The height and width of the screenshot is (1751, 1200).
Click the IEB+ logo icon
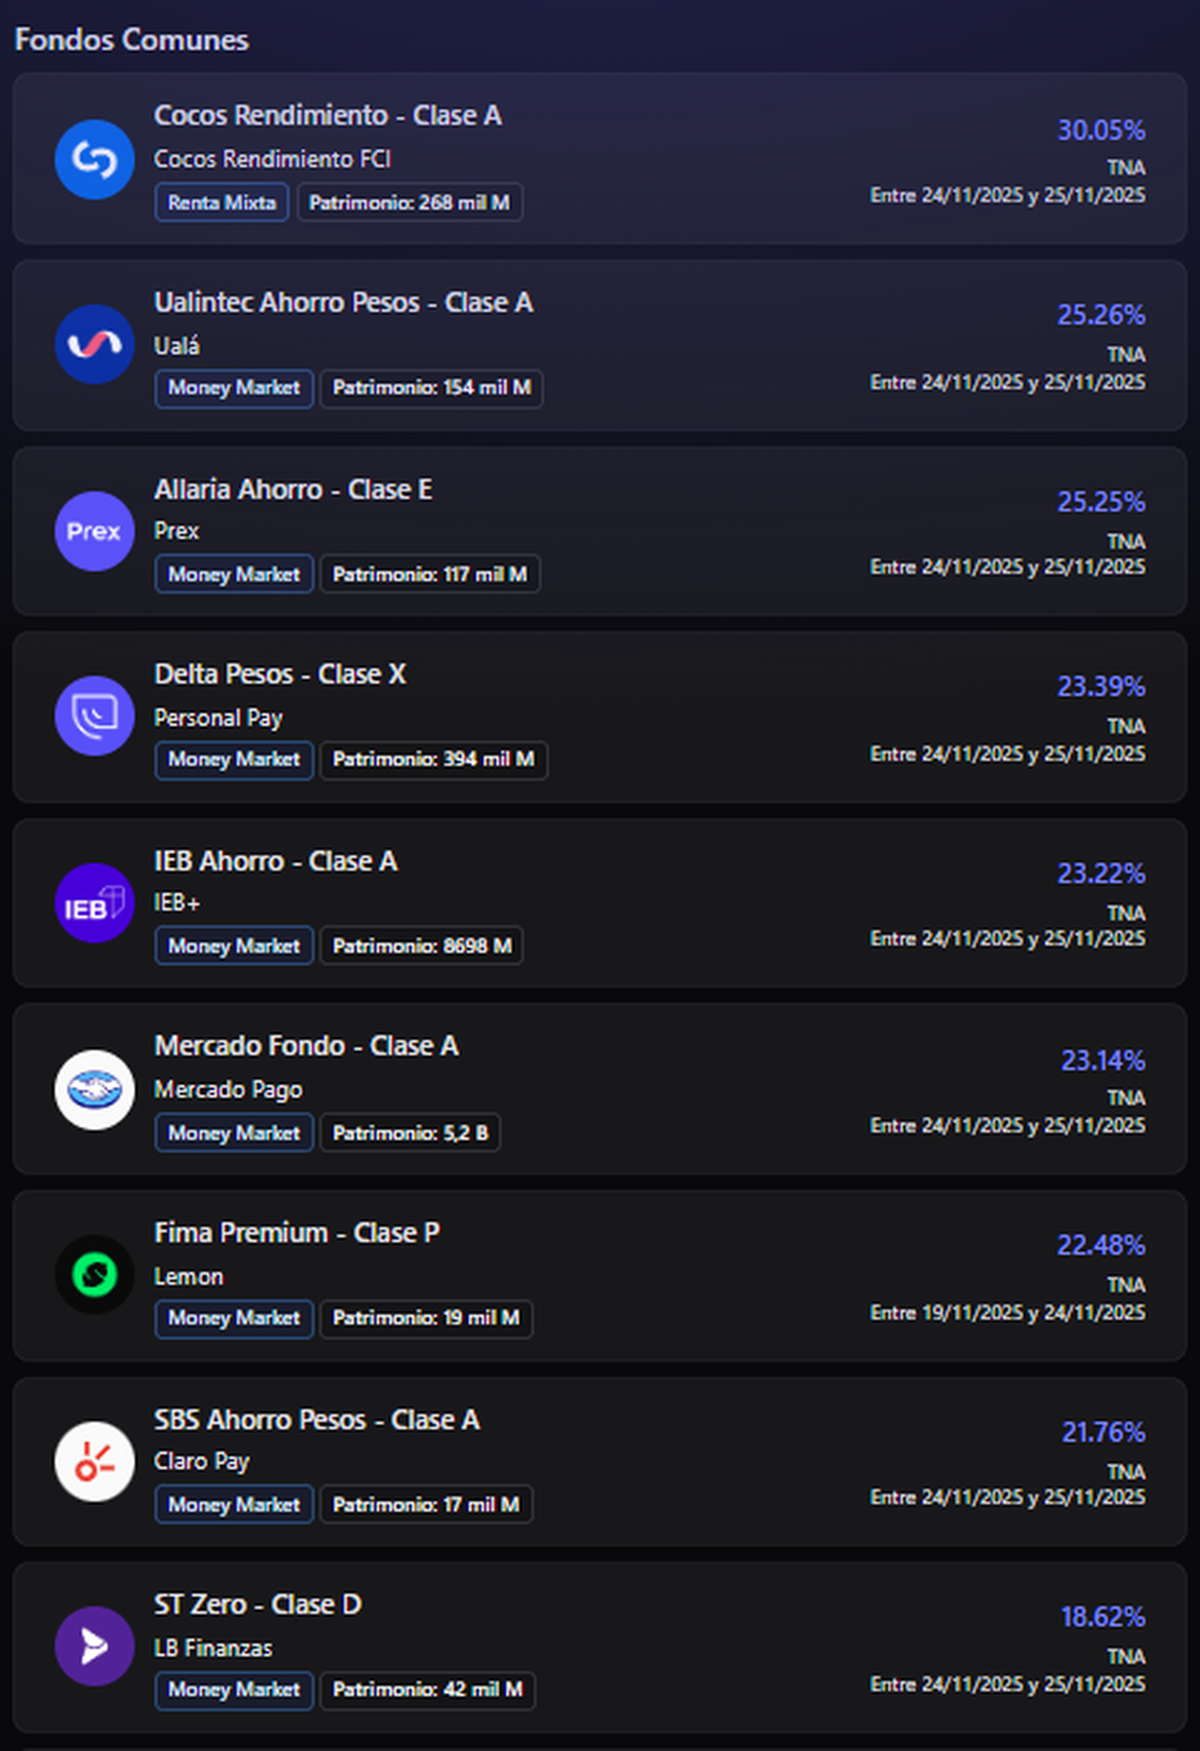pos(94,903)
